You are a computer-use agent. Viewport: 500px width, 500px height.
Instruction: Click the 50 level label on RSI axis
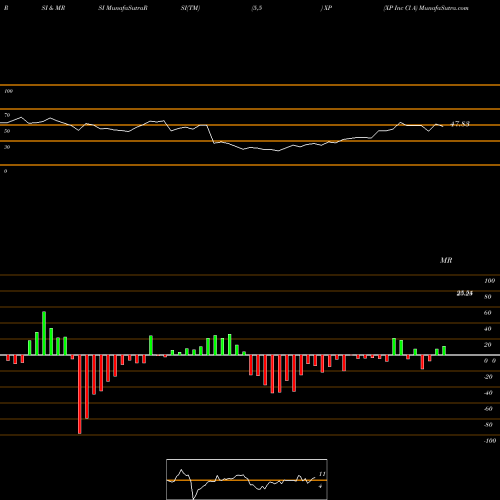[x=7, y=131]
